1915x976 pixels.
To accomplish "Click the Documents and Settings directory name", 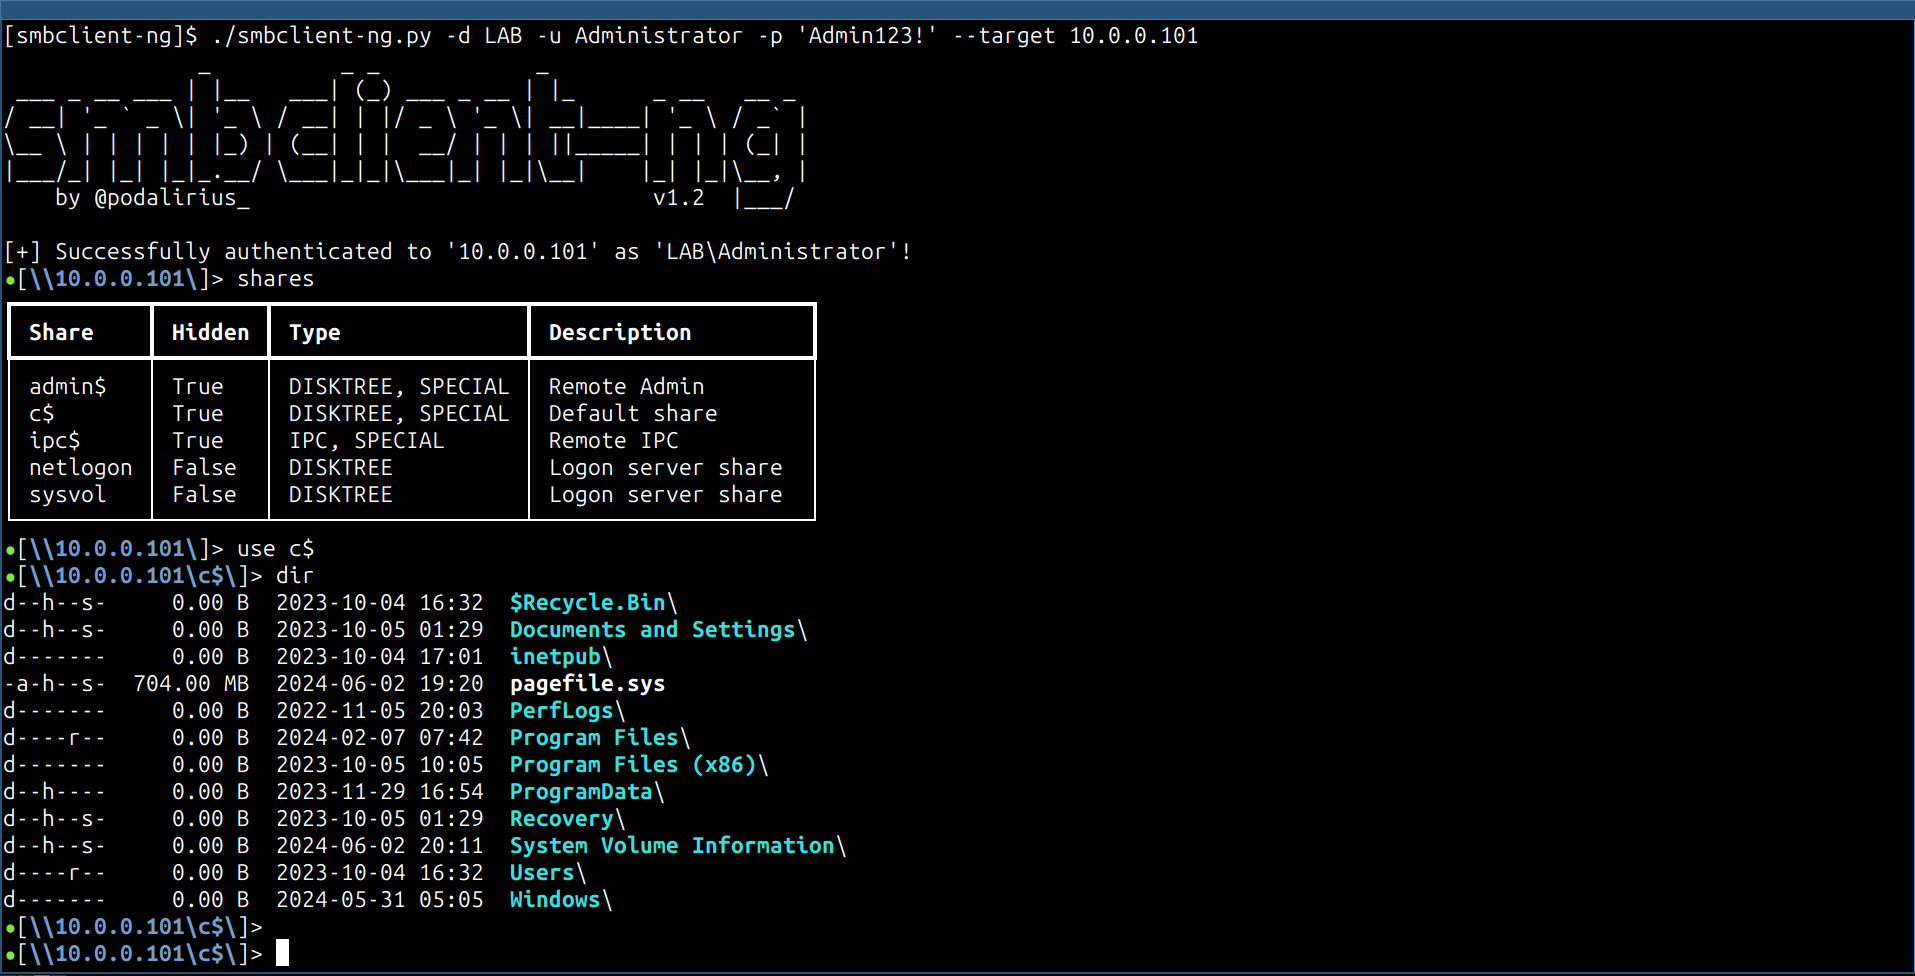I will (x=652, y=630).
